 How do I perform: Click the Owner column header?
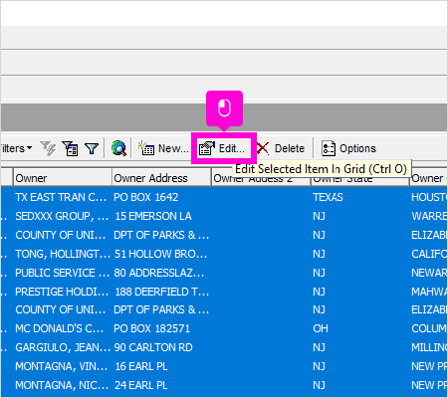click(62, 178)
